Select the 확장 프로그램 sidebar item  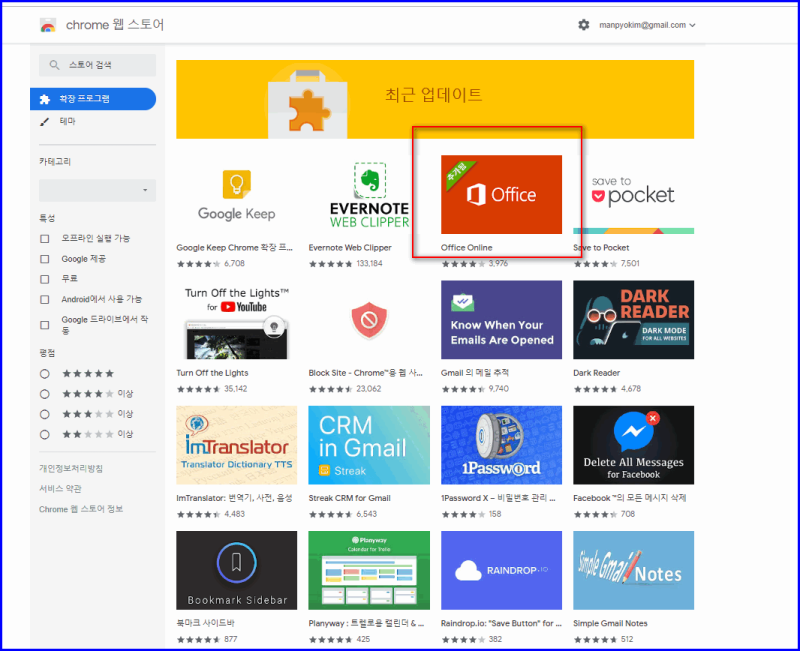coord(93,99)
